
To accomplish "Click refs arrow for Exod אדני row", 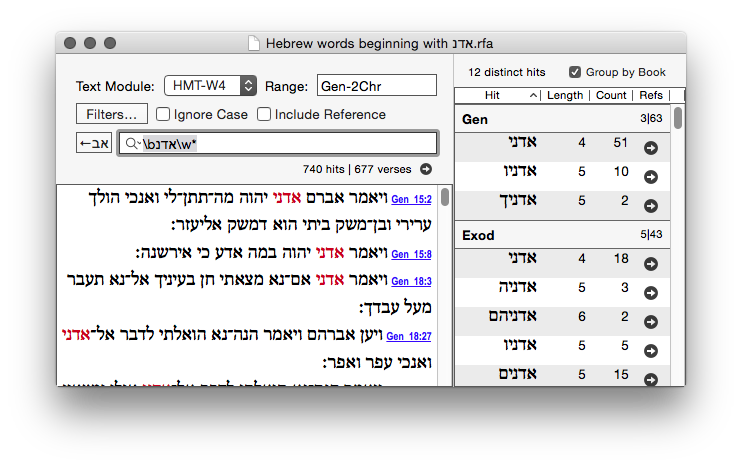I will 651,264.
